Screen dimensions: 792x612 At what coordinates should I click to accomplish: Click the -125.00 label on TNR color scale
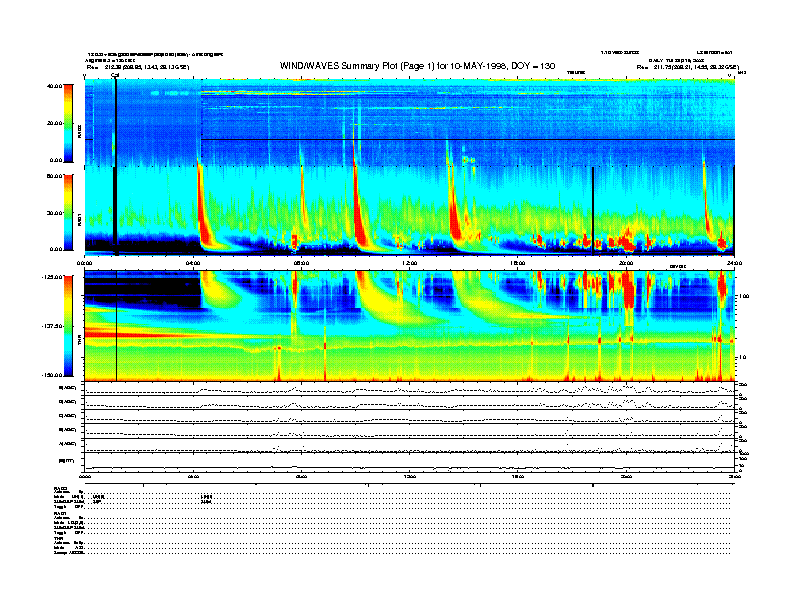(51, 277)
